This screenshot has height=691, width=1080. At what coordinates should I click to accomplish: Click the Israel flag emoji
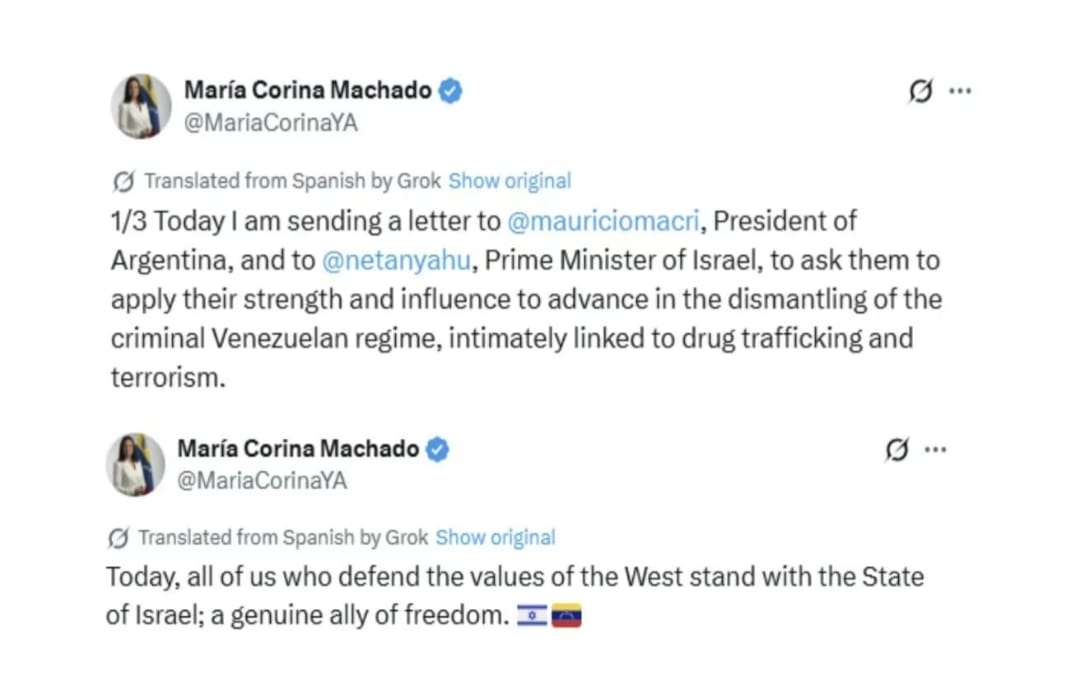point(532,617)
